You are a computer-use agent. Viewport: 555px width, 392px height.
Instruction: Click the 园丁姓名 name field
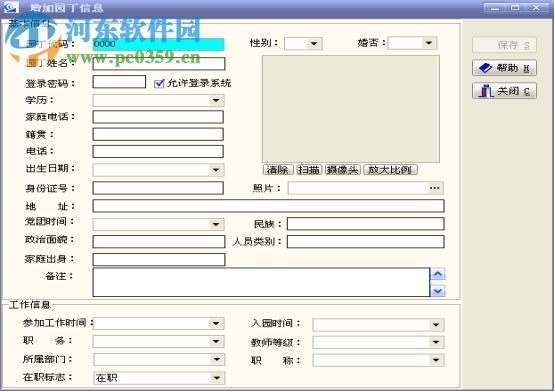coord(159,64)
